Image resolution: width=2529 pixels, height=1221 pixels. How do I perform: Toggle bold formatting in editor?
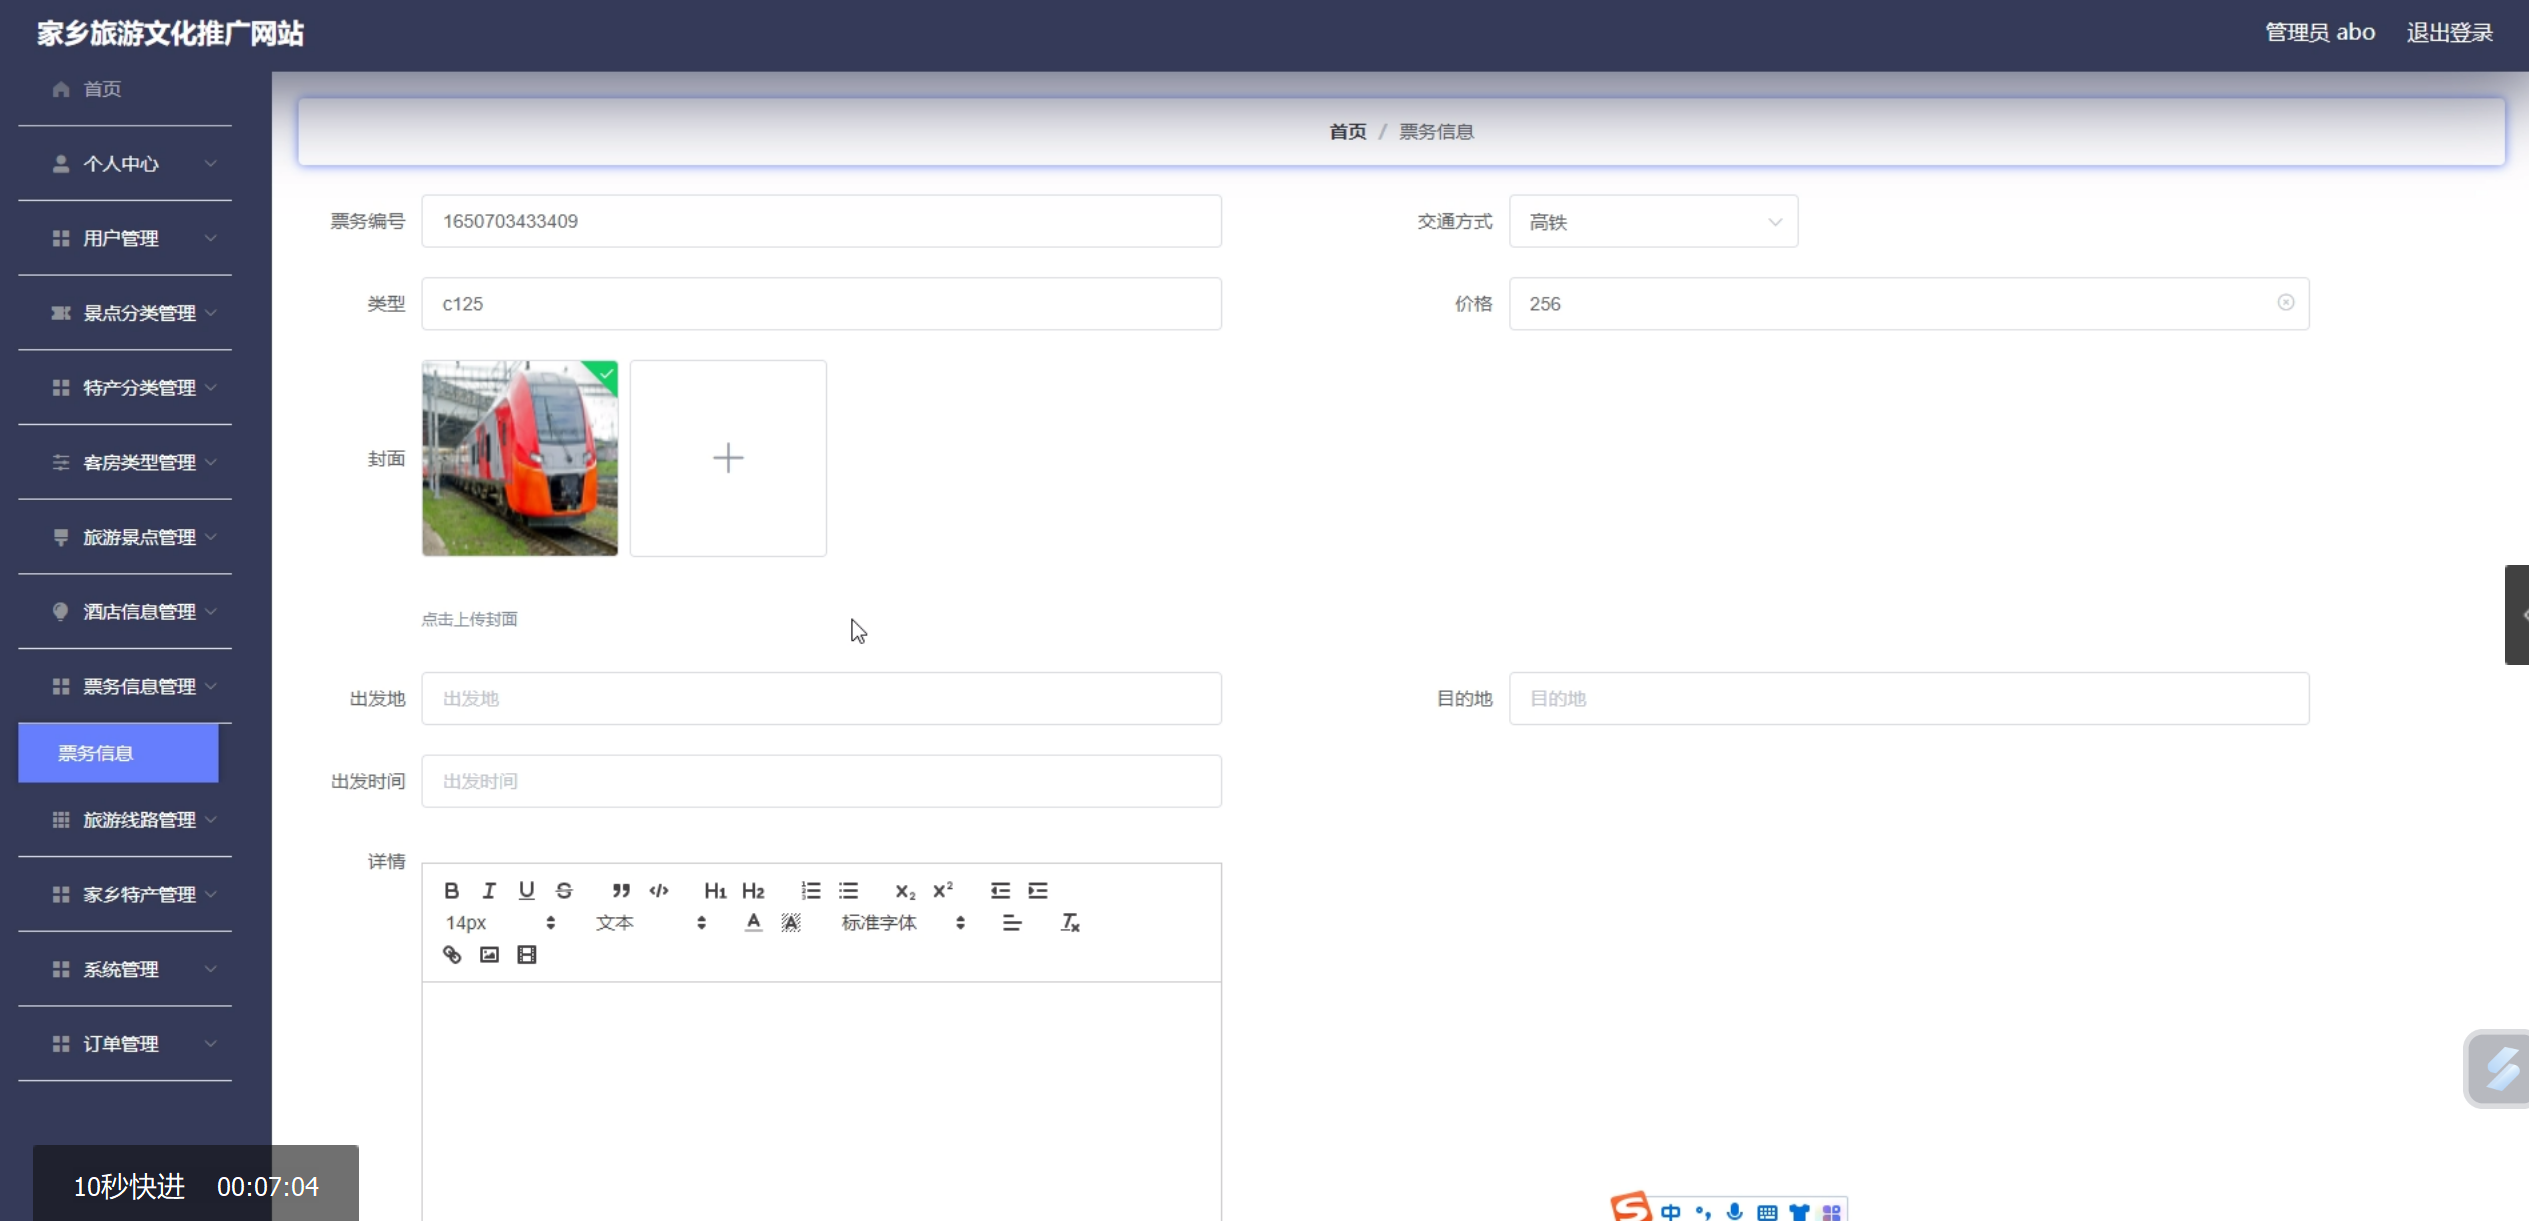click(x=452, y=890)
